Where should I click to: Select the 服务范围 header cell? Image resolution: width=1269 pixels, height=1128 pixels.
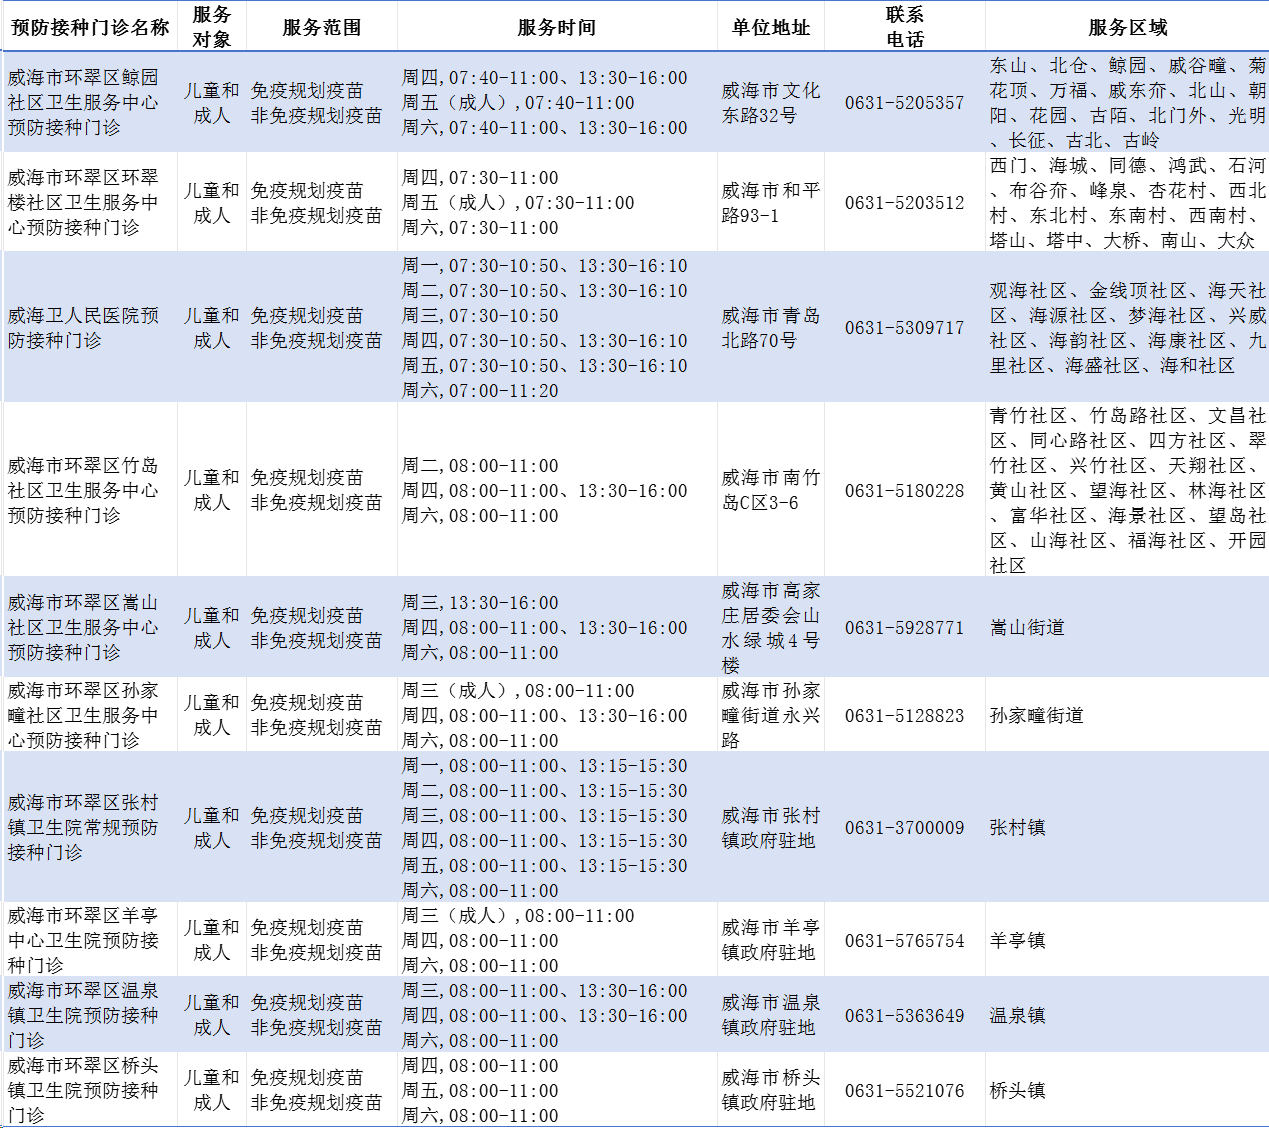322,27
